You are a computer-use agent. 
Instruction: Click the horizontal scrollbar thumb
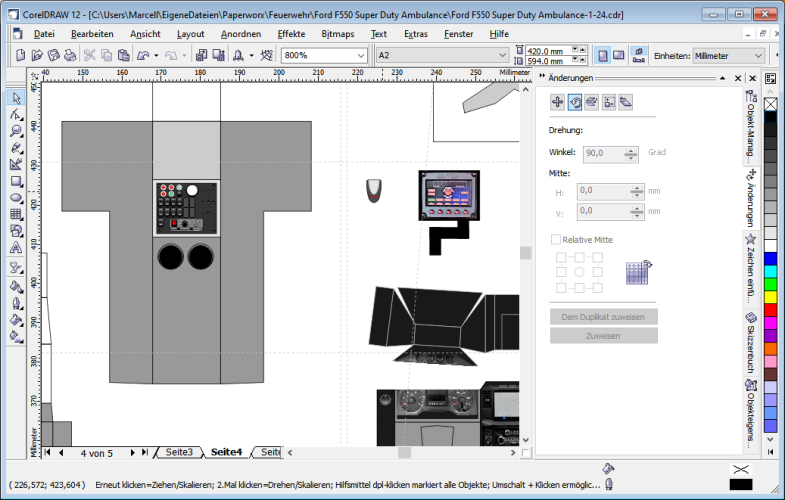(405, 452)
